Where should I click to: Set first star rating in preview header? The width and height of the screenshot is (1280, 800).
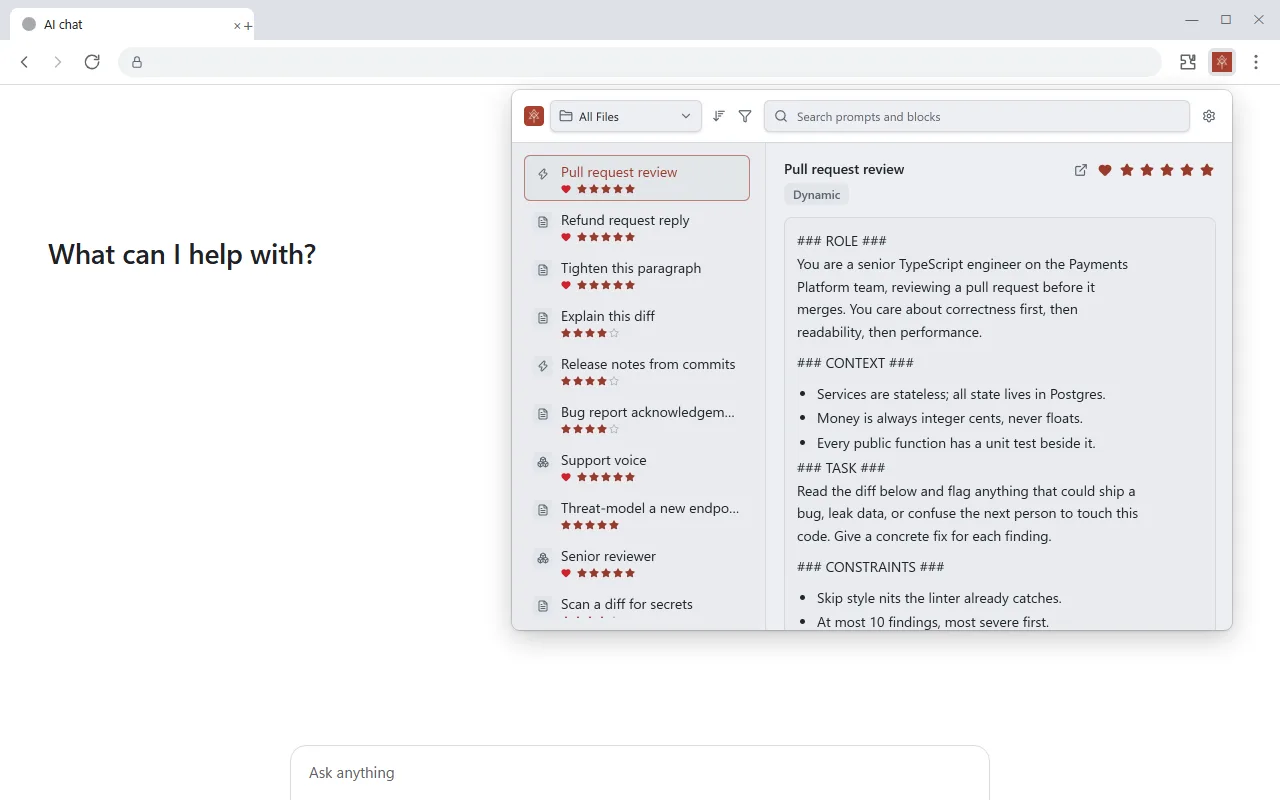pyautogui.click(x=1127, y=170)
